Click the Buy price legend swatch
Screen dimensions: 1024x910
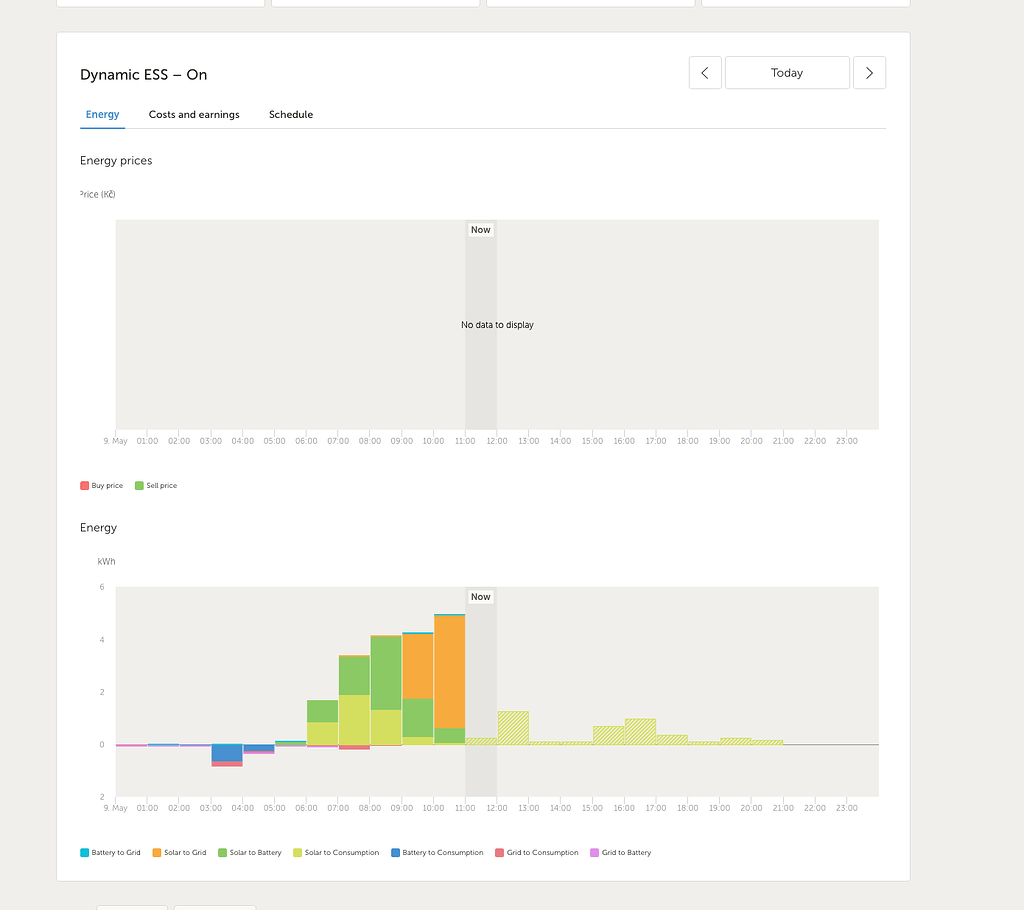pyautogui.click(x=85, y=485)
